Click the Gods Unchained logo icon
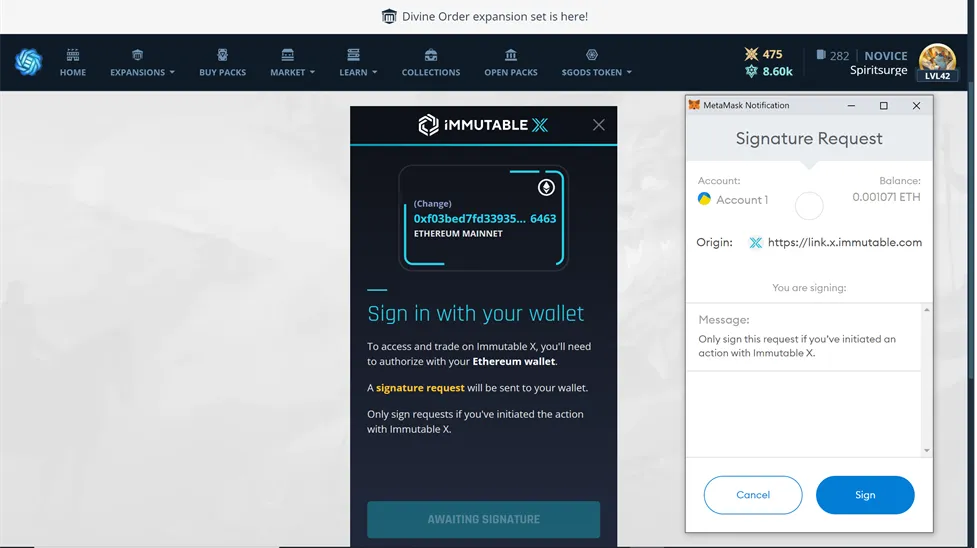This screenshot has width=977, height=548. coord(29,62)
